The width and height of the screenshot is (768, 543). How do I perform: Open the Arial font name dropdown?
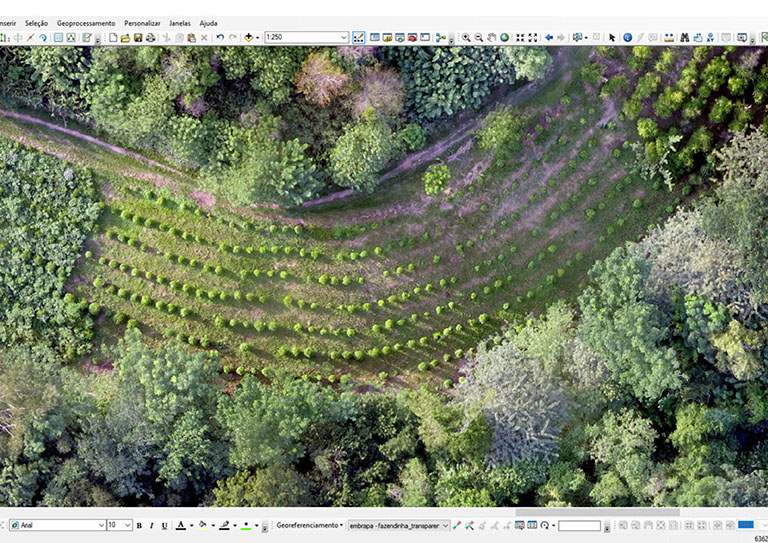(x=101, y=526)
